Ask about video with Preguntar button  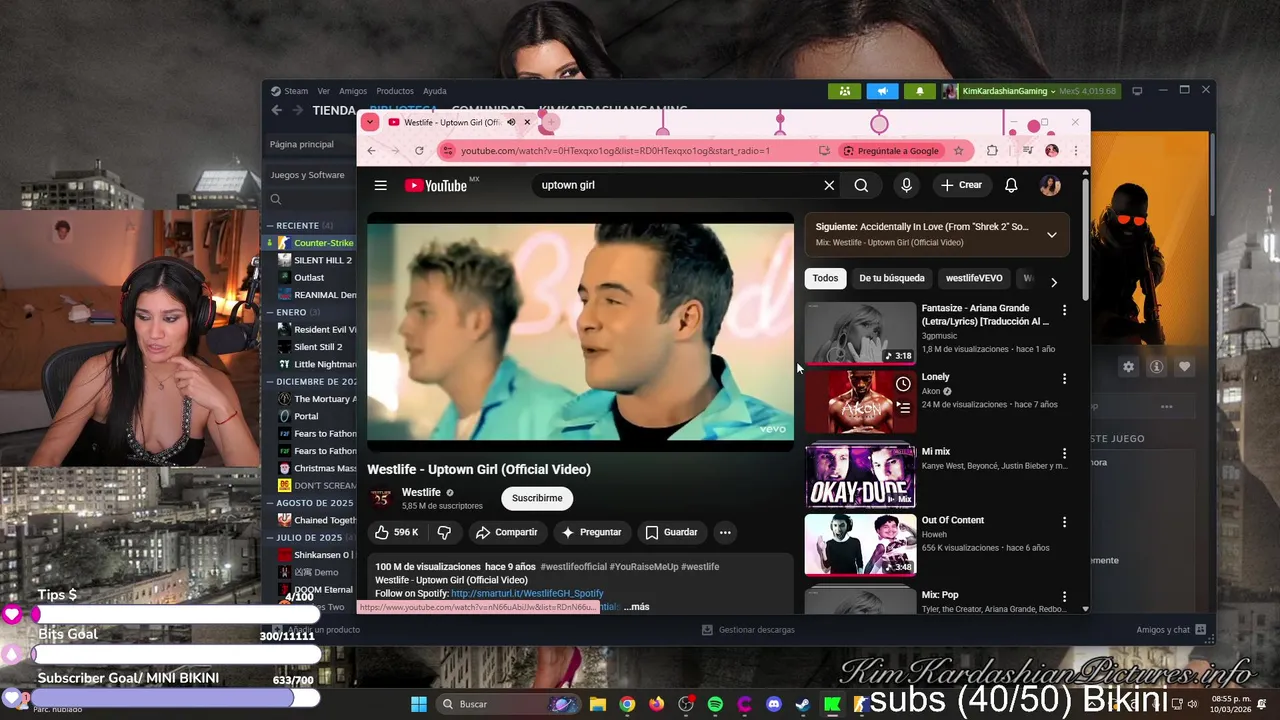592,532
